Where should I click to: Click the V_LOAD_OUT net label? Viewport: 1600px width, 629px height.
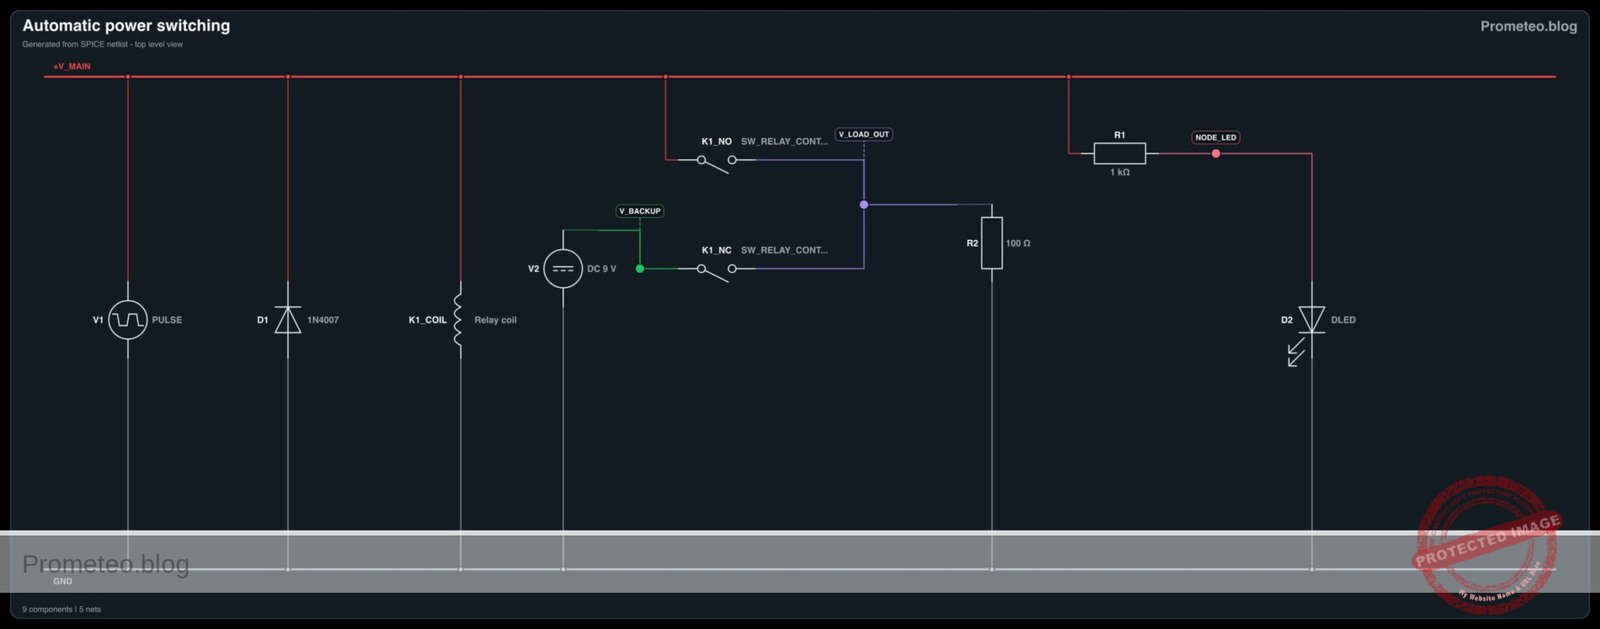tap(864, 134)
